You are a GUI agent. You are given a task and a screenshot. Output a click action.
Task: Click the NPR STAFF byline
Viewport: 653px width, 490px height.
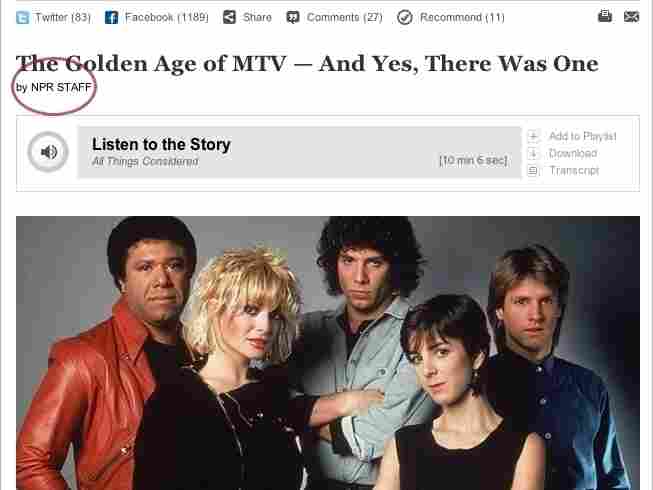tap(61, 87)
